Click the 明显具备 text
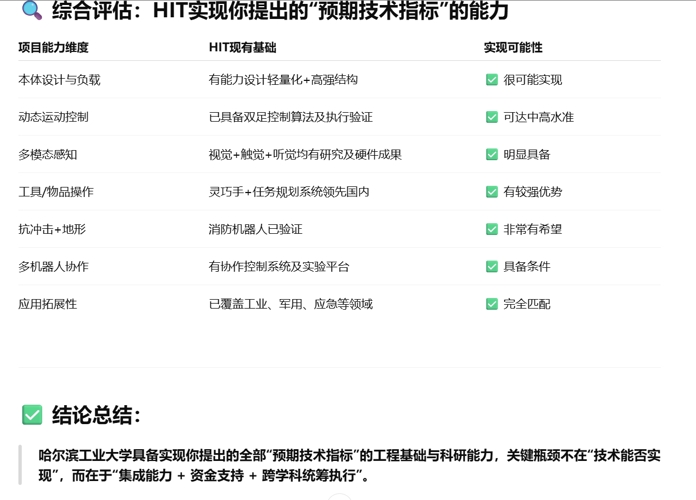The width and height of the screenshot is (696, 500). coord(527,155)
